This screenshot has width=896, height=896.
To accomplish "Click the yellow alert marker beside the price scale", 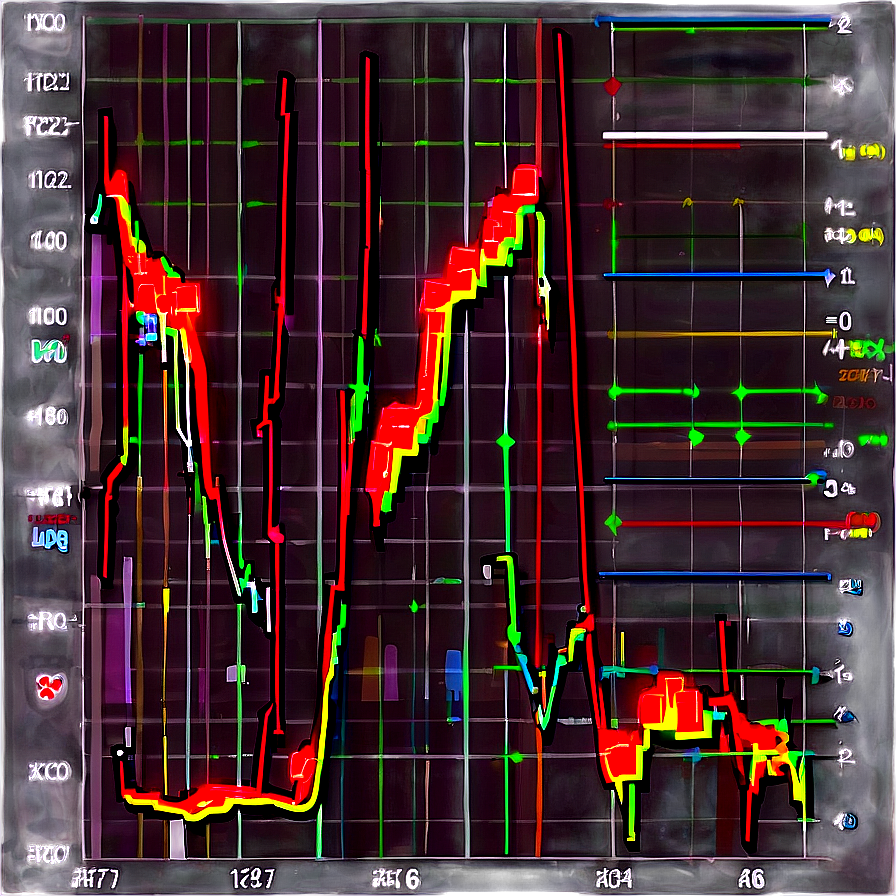I will pyautogui.click(x=849, y=152).
